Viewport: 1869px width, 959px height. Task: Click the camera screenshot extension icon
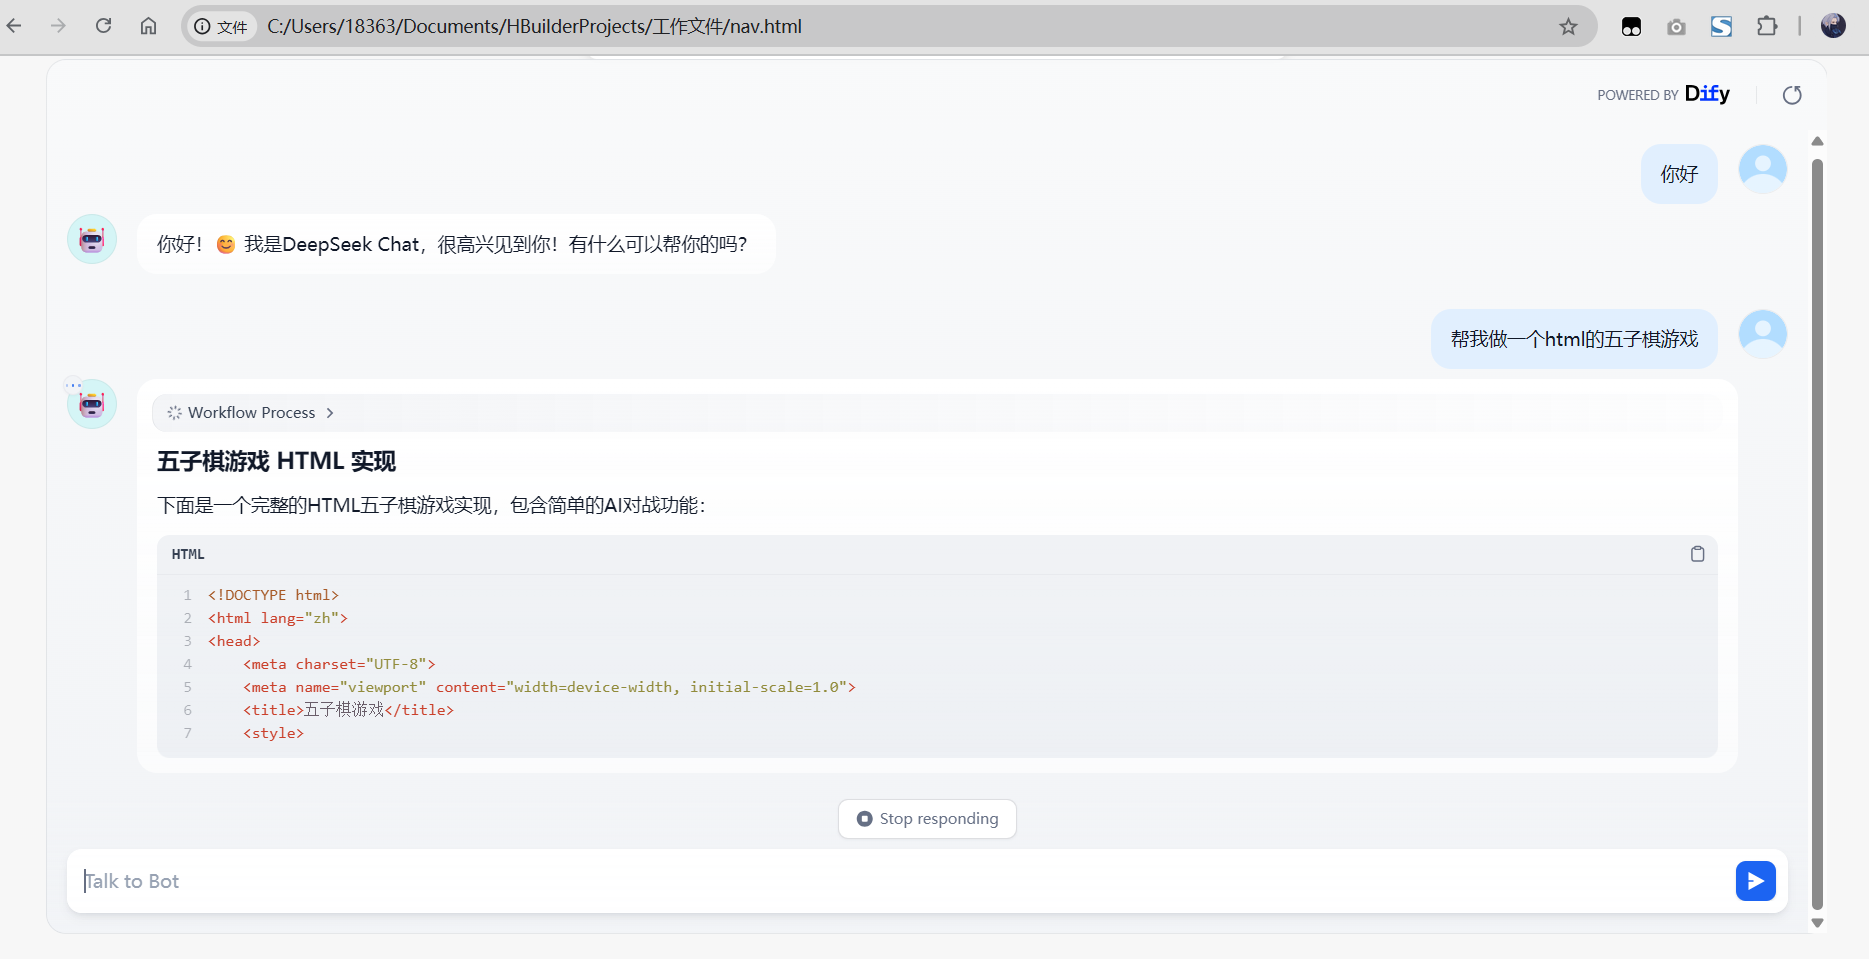pyautogui.click(x=1676, y=27)
